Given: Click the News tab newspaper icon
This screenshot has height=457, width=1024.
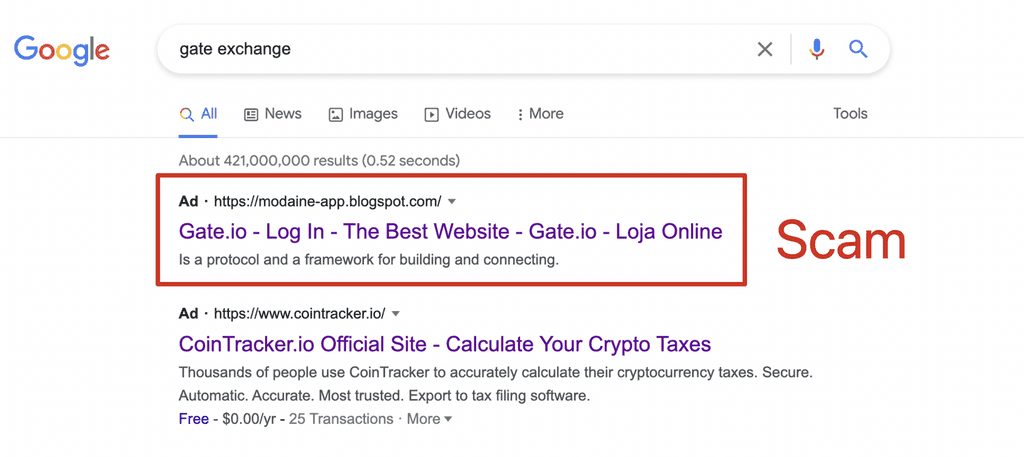Looking at the screenshot, I should coord(251,115).
